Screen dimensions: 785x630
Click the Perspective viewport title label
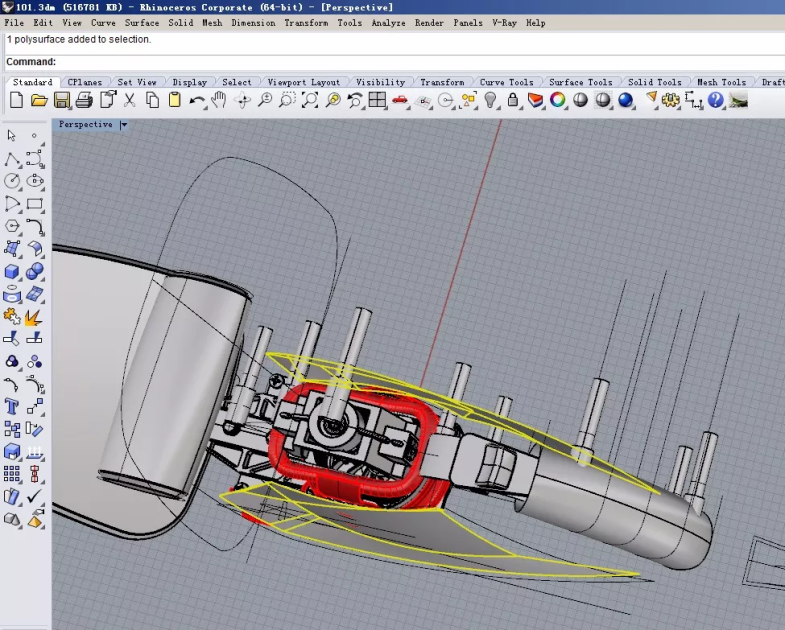point(85,125)
